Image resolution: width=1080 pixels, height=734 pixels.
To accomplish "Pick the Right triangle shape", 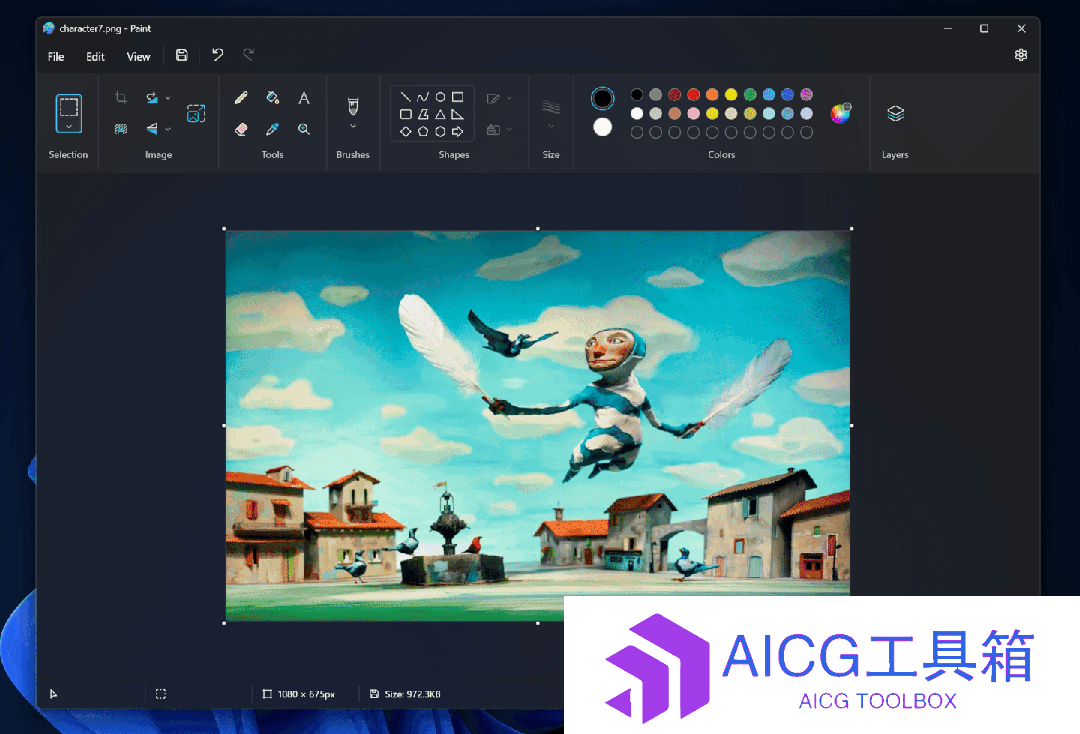I will pyautogui.click(x=457, y=114).
